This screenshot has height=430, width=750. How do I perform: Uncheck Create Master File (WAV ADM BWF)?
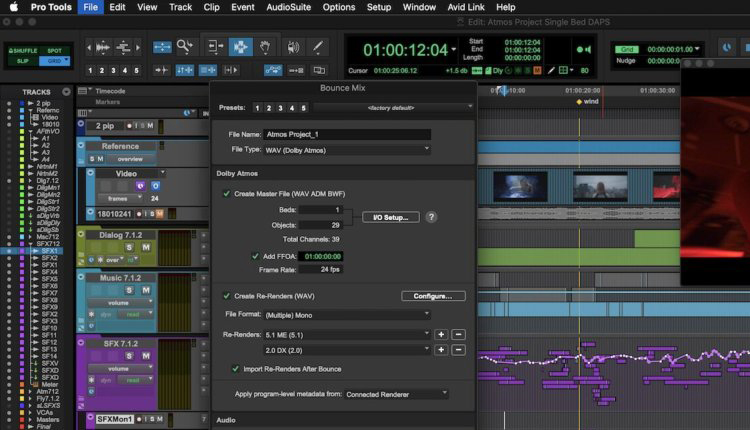pos(226,193)
